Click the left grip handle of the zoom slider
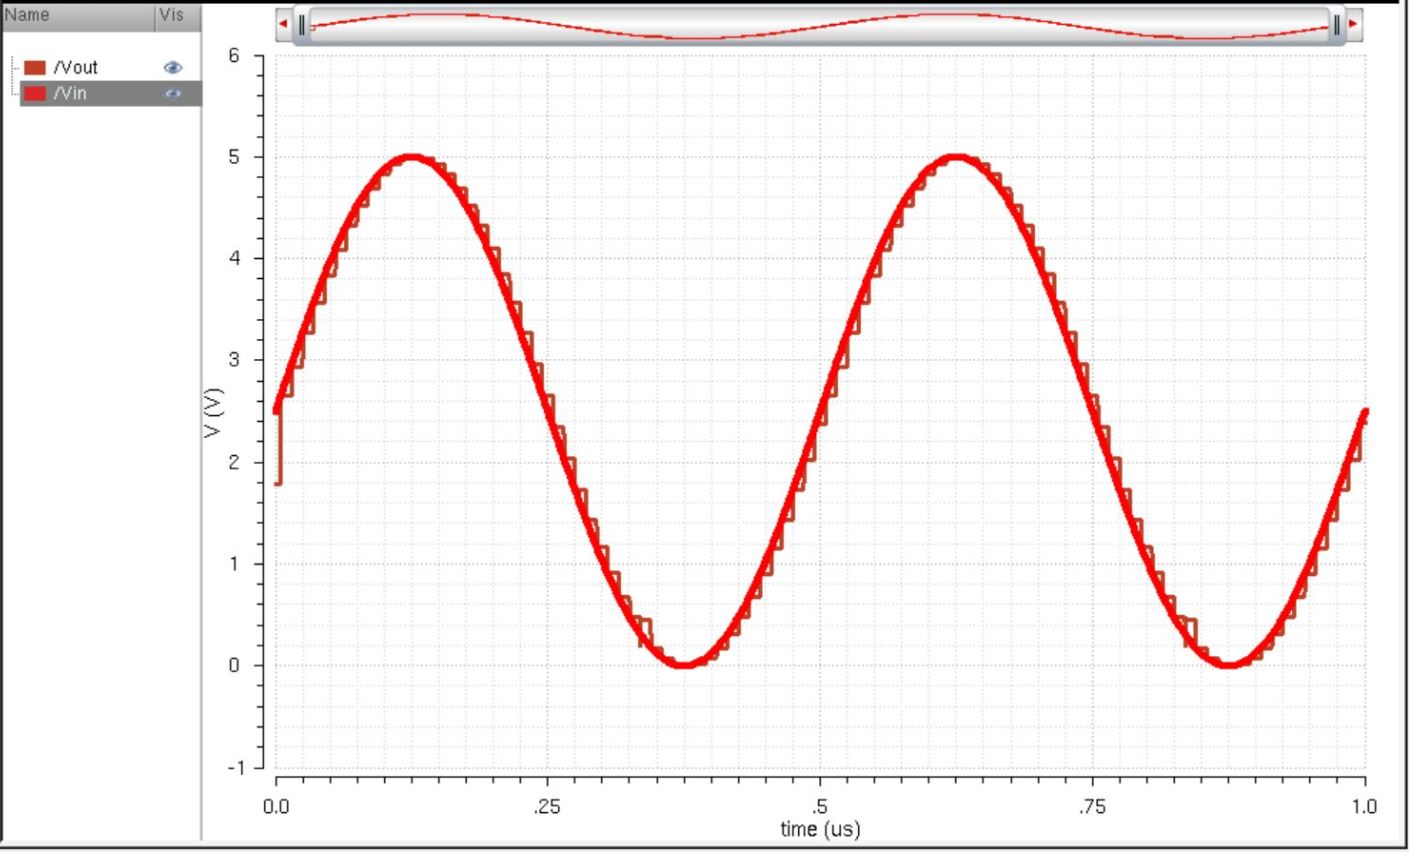1409x852 pixels. (x=302, y=24)
